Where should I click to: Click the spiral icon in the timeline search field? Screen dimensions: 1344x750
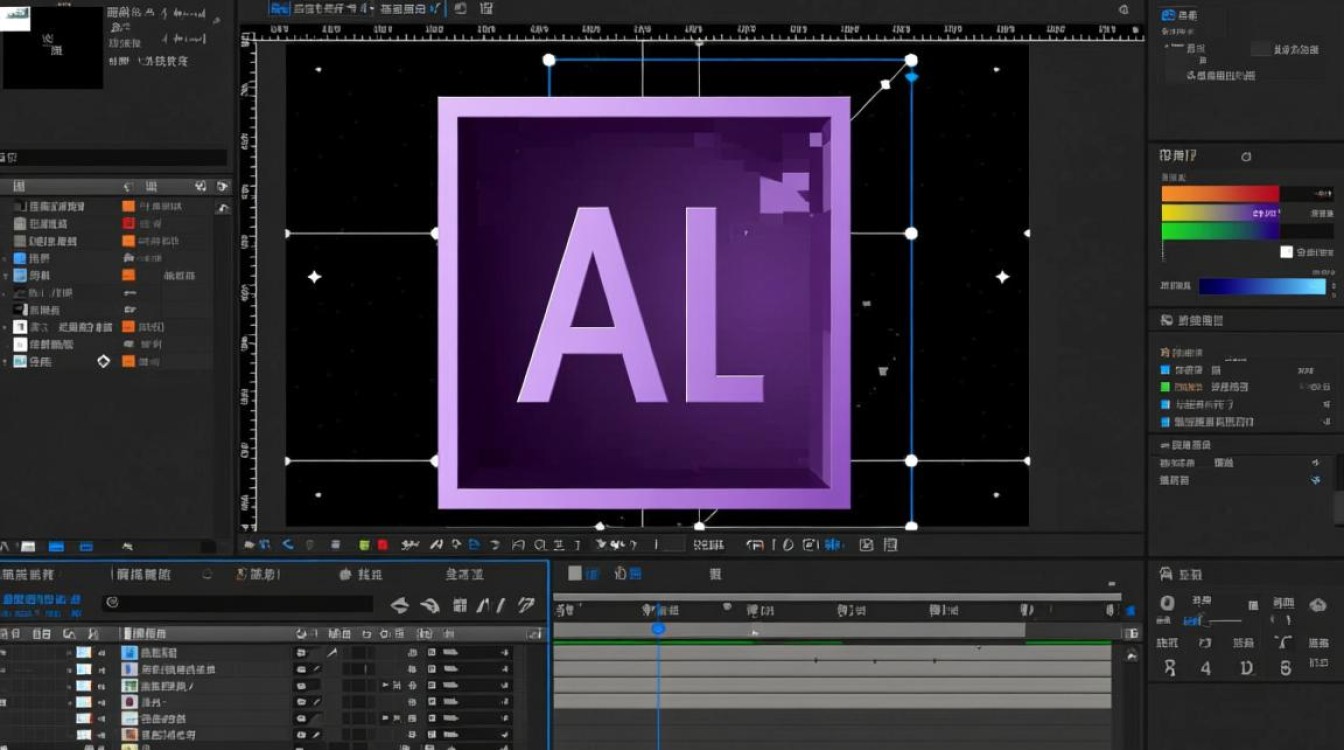point(112,603)
